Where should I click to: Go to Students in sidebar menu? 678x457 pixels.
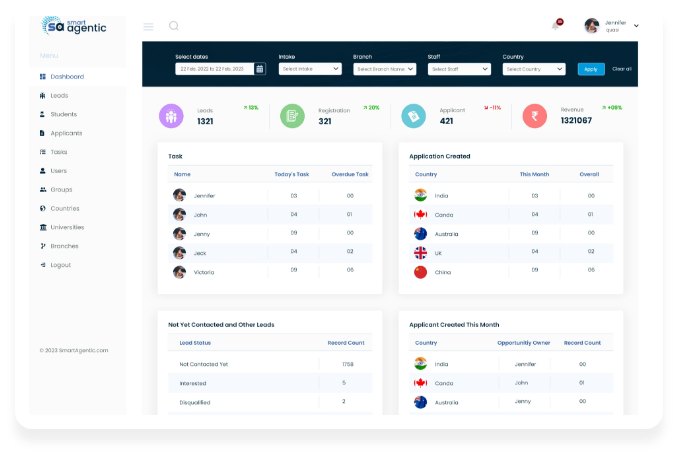pos(65,114)
